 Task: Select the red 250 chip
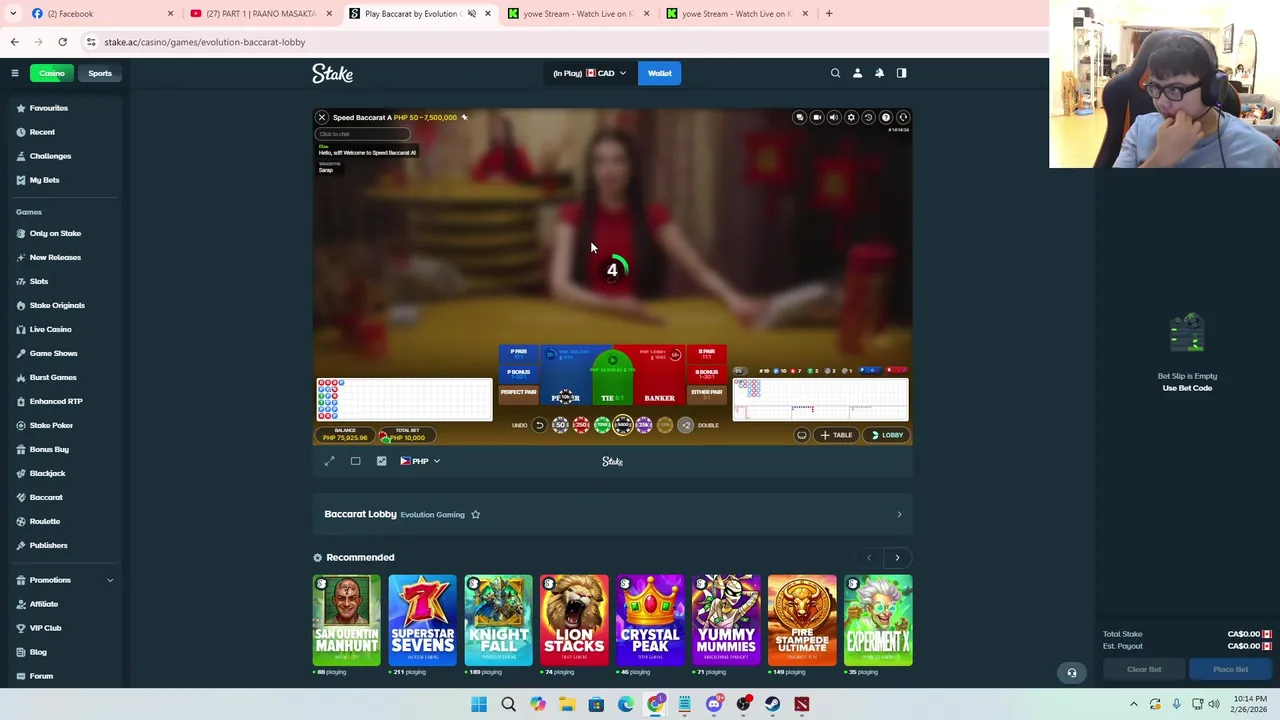[581, 425]
